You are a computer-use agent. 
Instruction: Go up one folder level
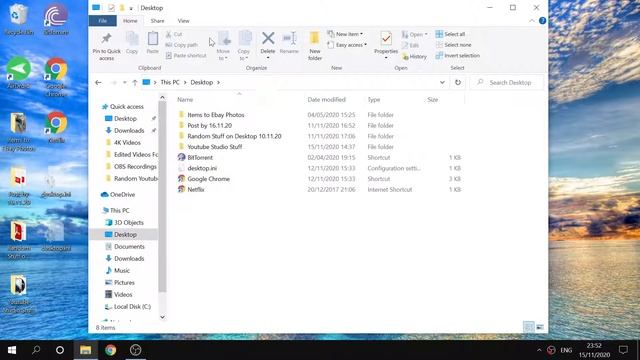click(135, 82)
